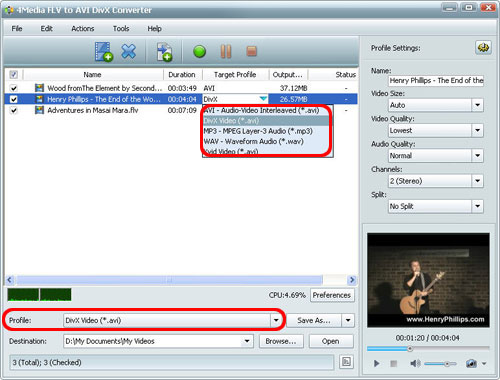This screenshot has height=380, width=500.
Task: Open the Destination path dropdown
Action: click(x=247, y=341)
